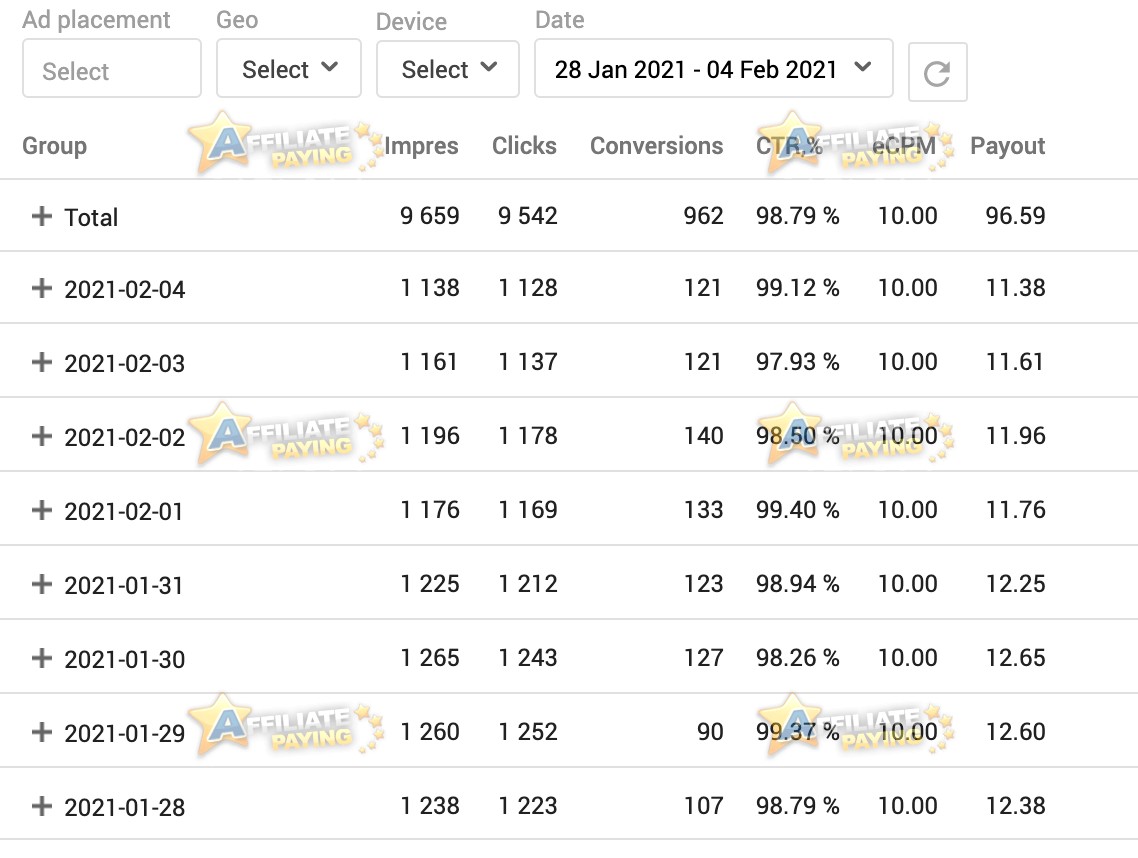Viewport: 1138px width, 858px height.
Task: Click payout value 11.61
Action: (x=1015, y=361)
